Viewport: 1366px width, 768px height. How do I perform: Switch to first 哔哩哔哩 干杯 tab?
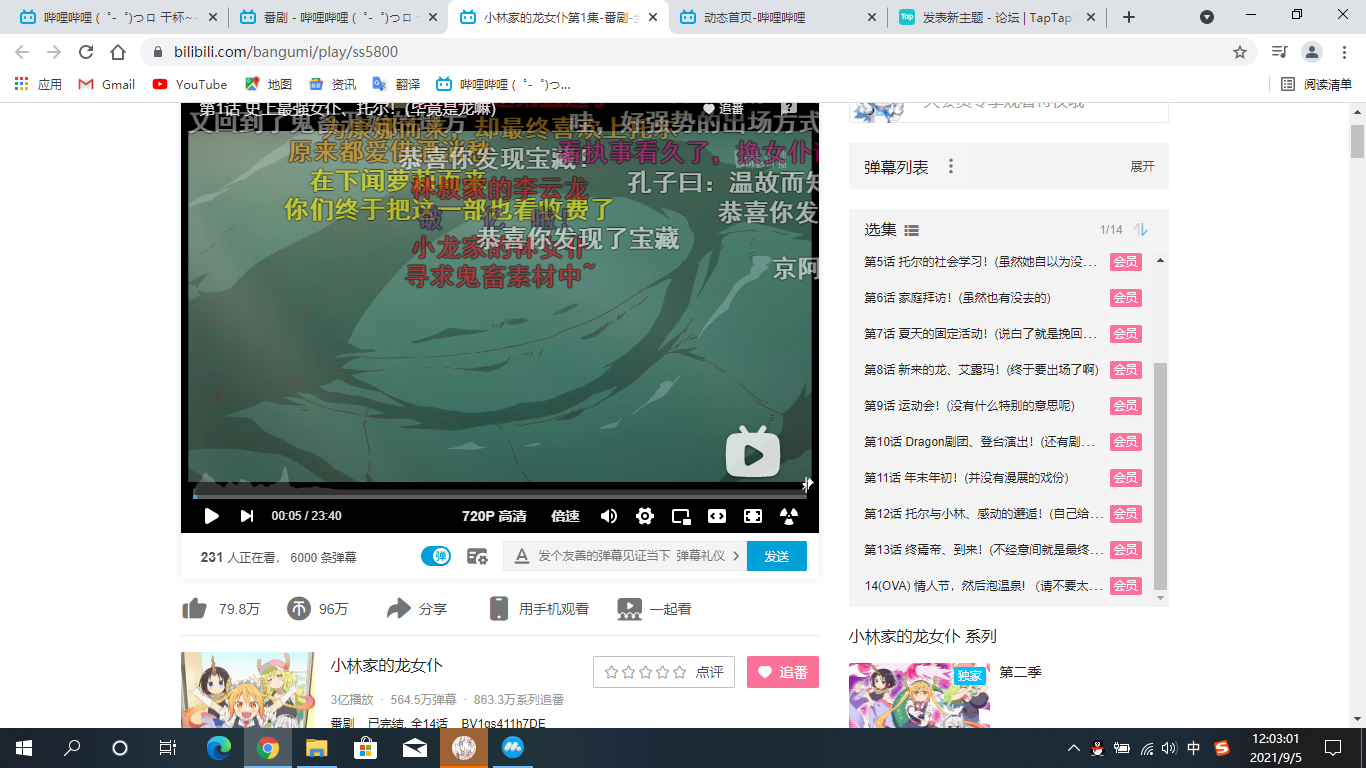pyautogui.click(x=120, y=17)
